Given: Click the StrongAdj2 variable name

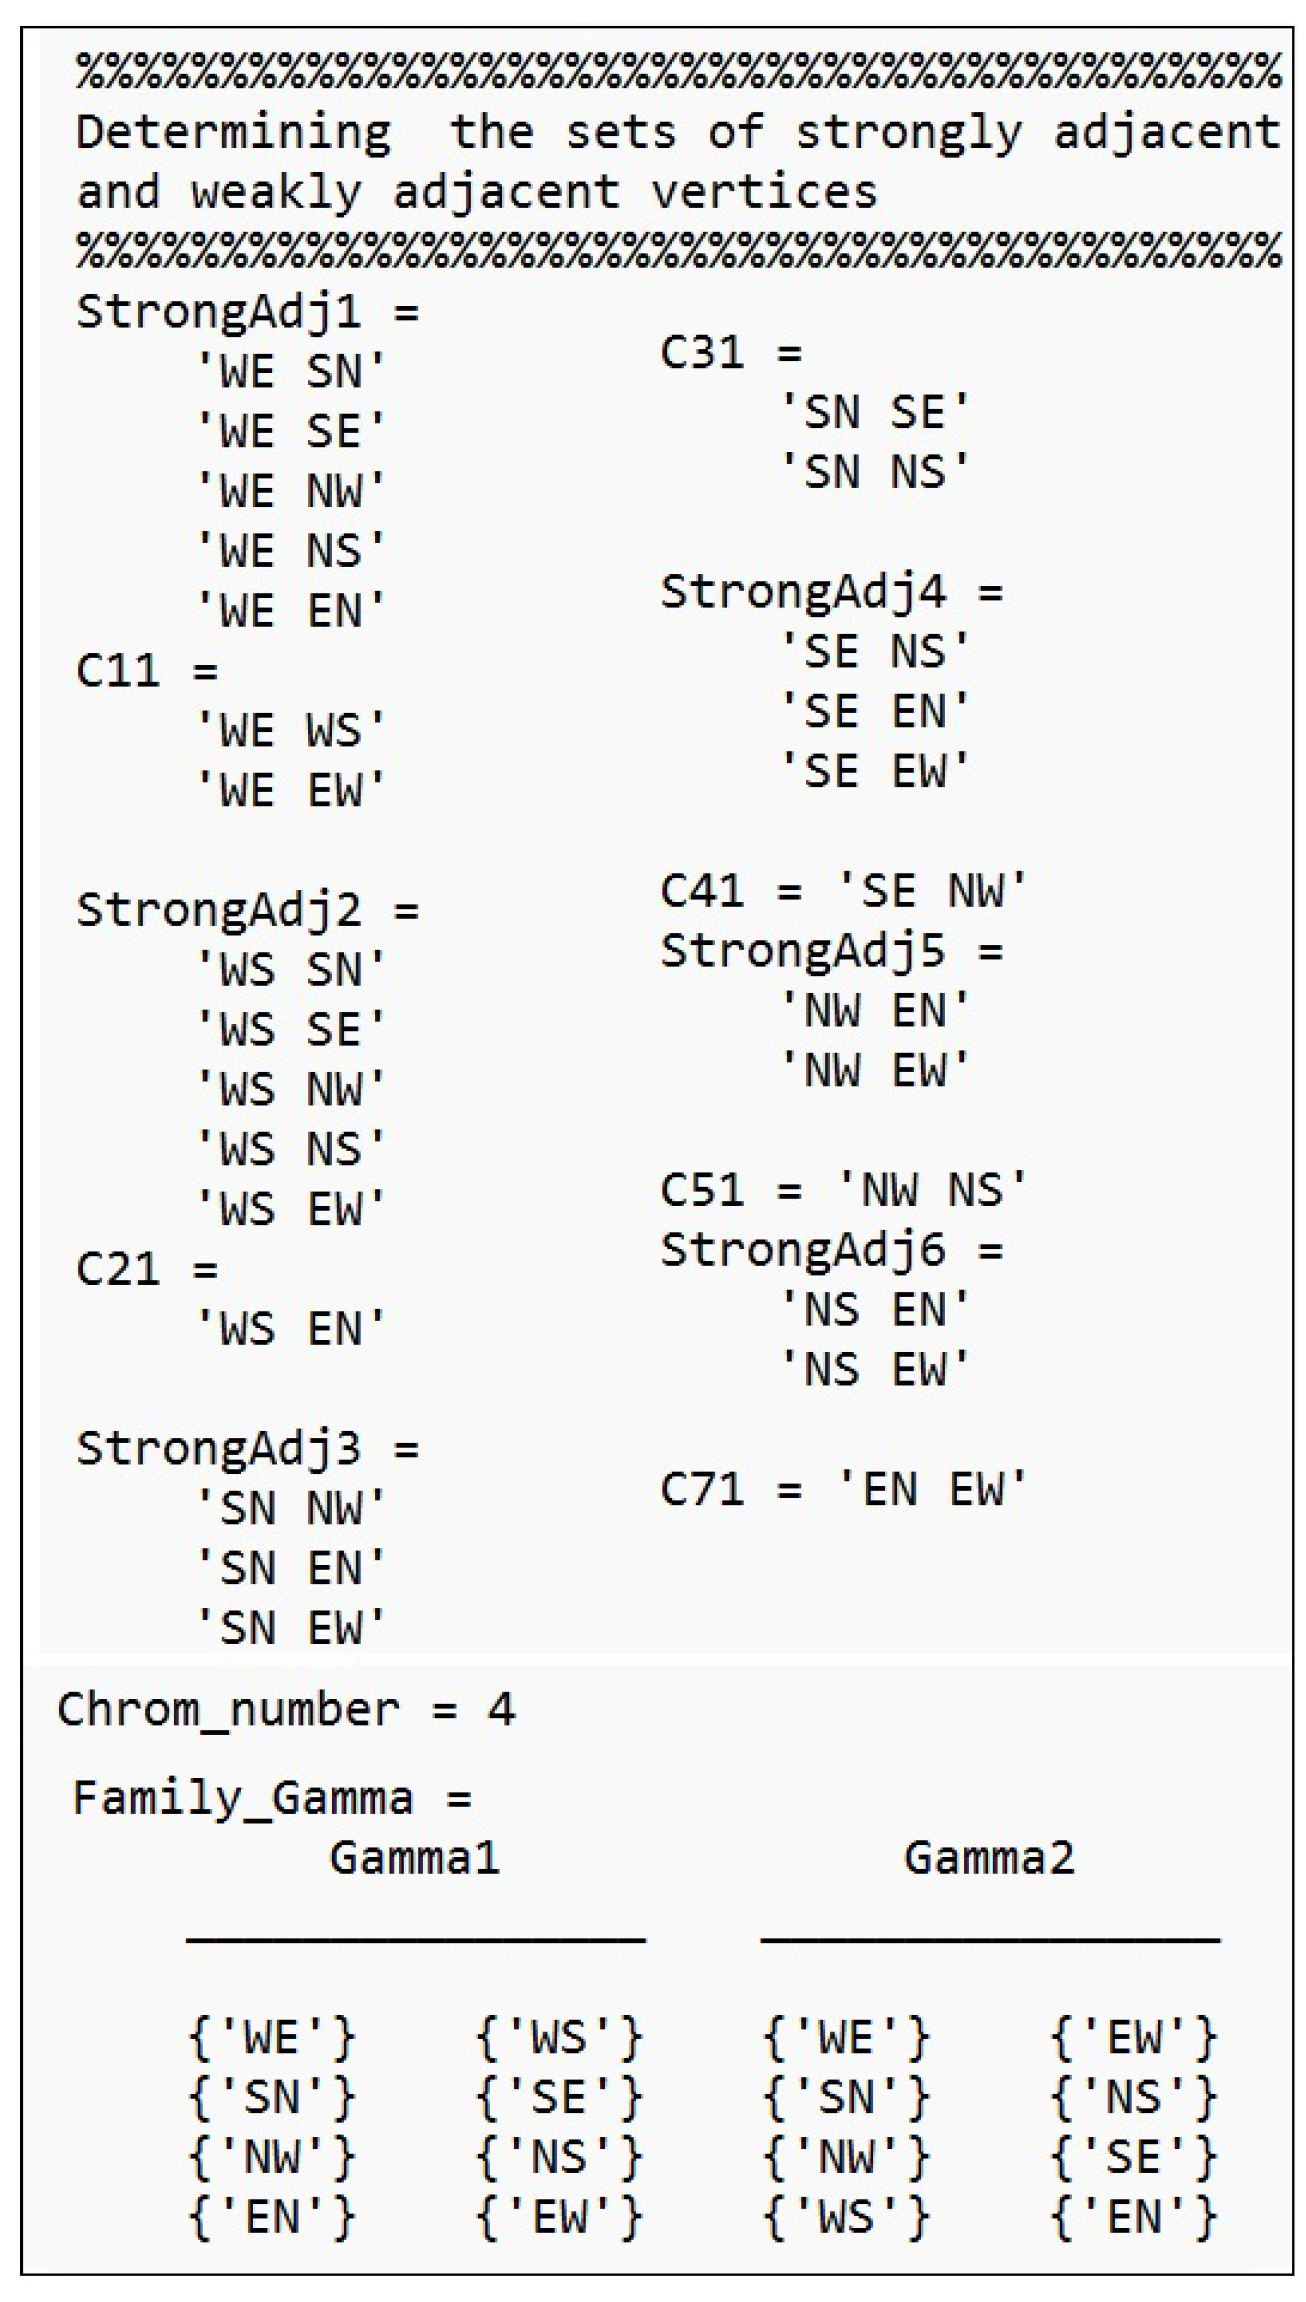Looking at the screenshot, I should 218,910.
